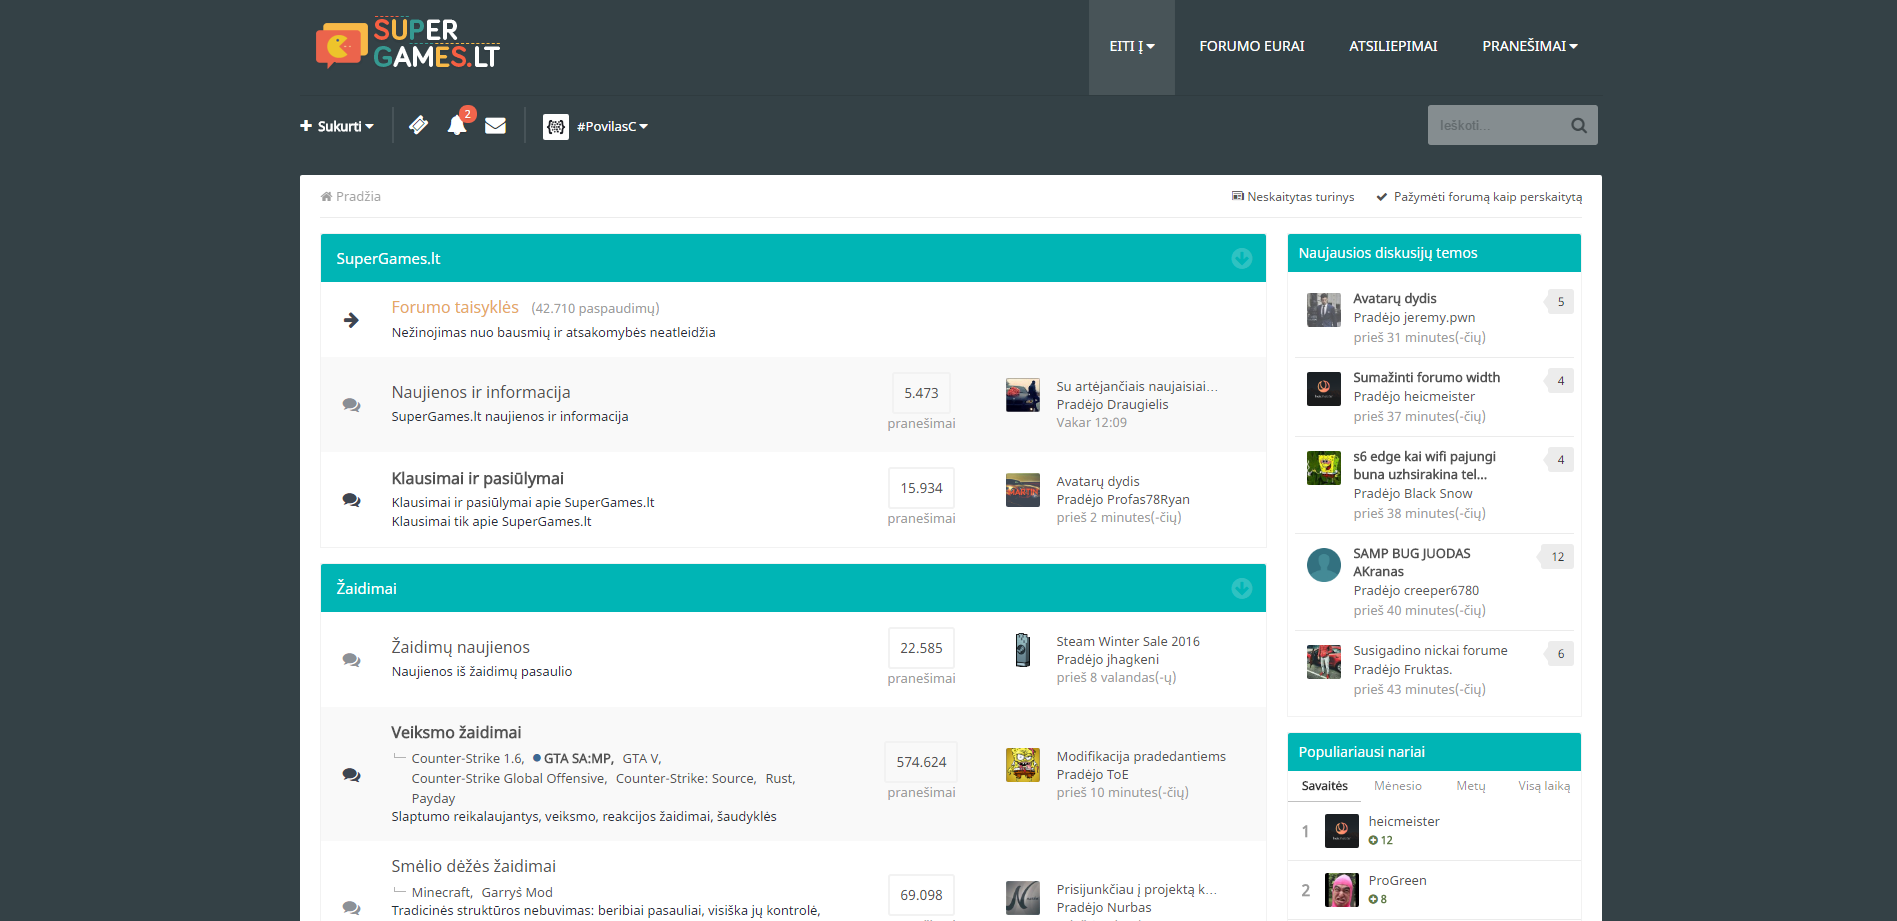1897x921 pixels.
Task: Click the Pradžia home icon
Action: [x=326, y=197]
